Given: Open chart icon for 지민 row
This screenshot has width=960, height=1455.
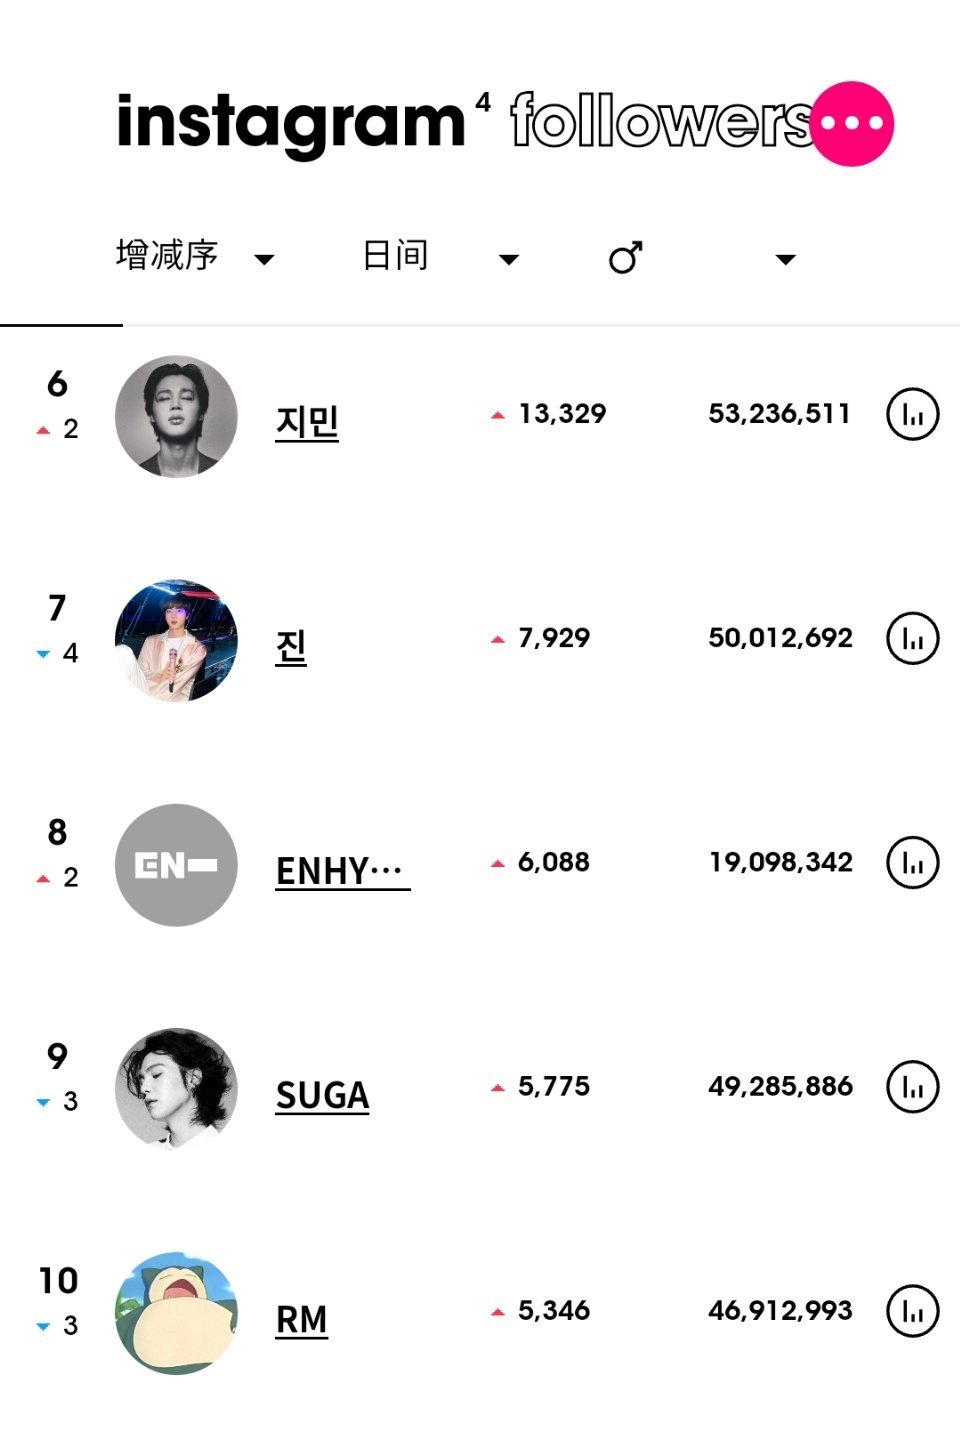Looking at the screenshot, I should [913, 414].
